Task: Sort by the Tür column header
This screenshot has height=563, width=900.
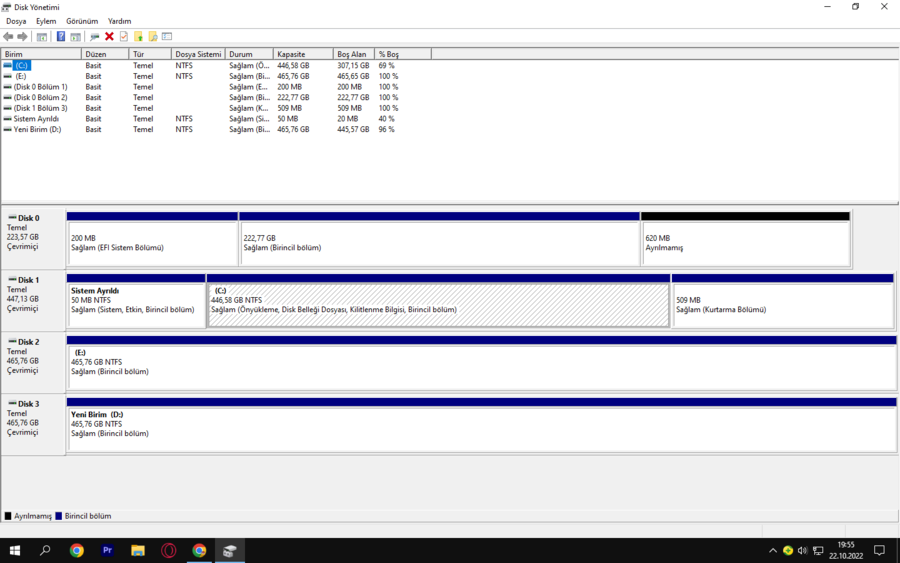Action: click(150, 54)
